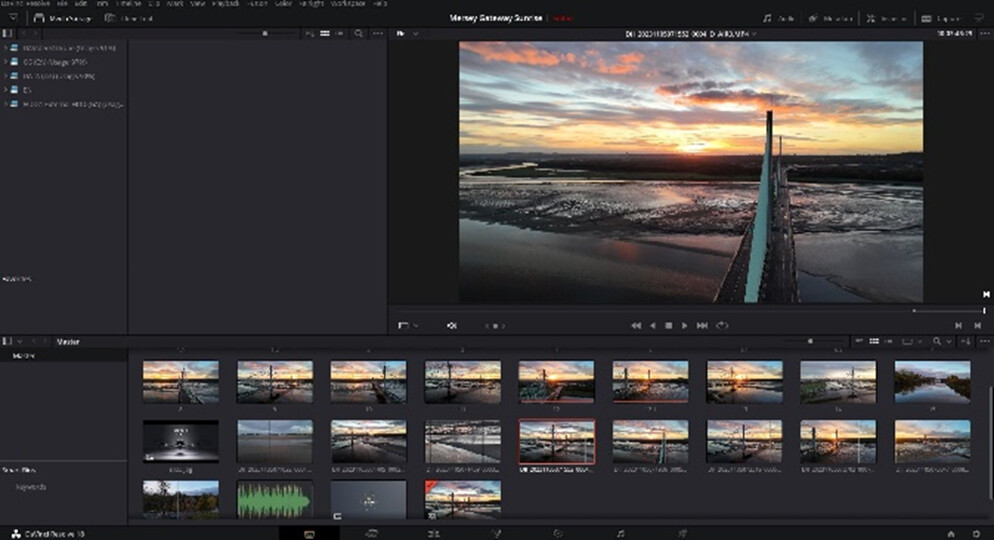Open the Fusion page icon
994x540 pixels.
pos(496,533)
